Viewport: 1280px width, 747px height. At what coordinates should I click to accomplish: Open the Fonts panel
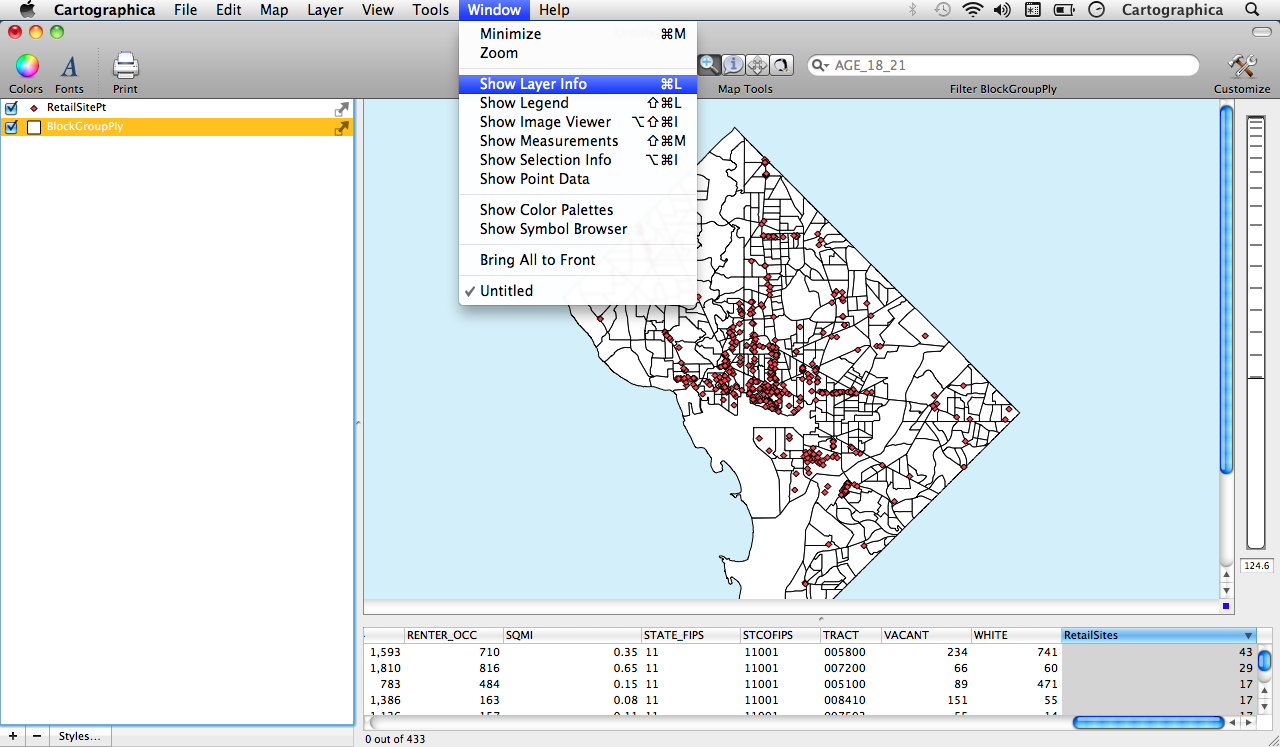click(69, 68)
